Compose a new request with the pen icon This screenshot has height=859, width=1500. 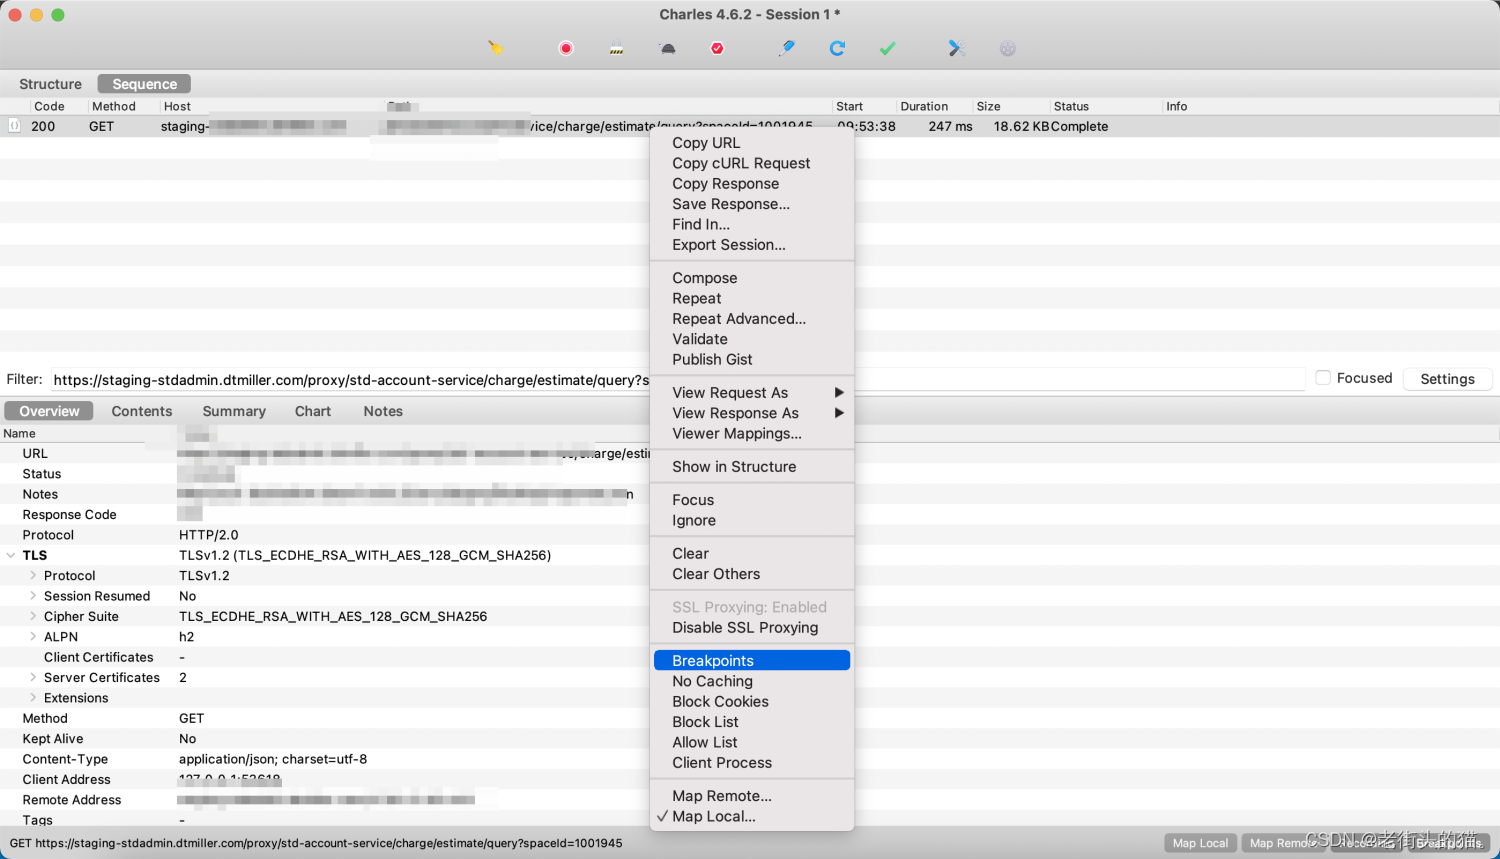click(x=787, y=48)
